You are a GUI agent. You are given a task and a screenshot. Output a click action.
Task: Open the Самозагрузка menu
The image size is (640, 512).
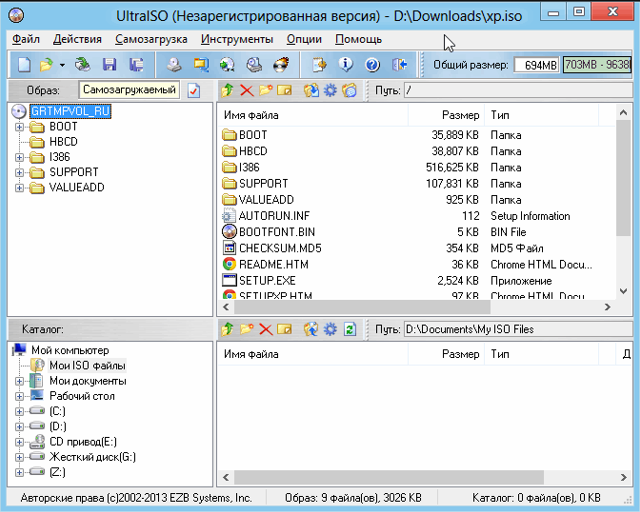[x=151, y=39]
